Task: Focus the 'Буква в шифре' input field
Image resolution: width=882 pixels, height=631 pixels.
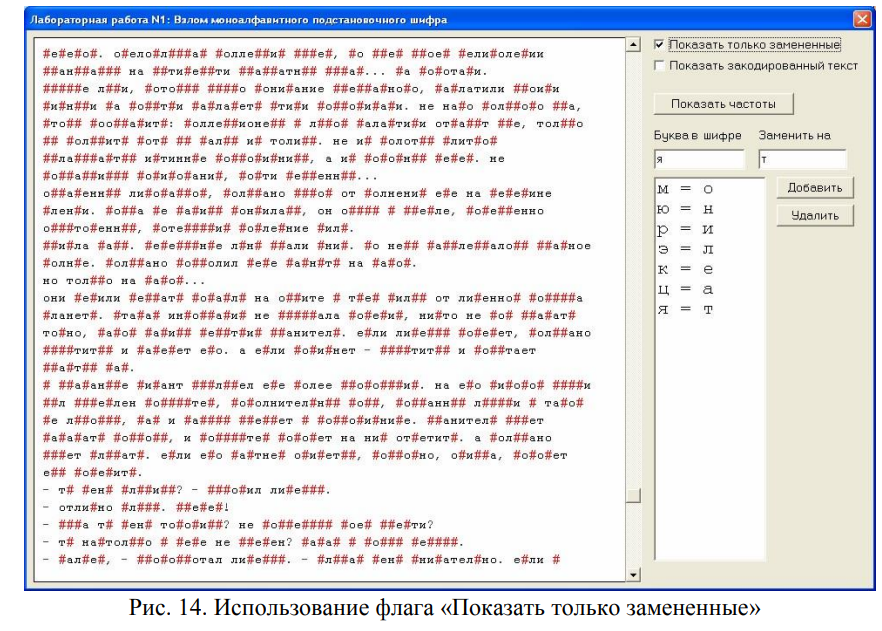Action: click(699, 159)
